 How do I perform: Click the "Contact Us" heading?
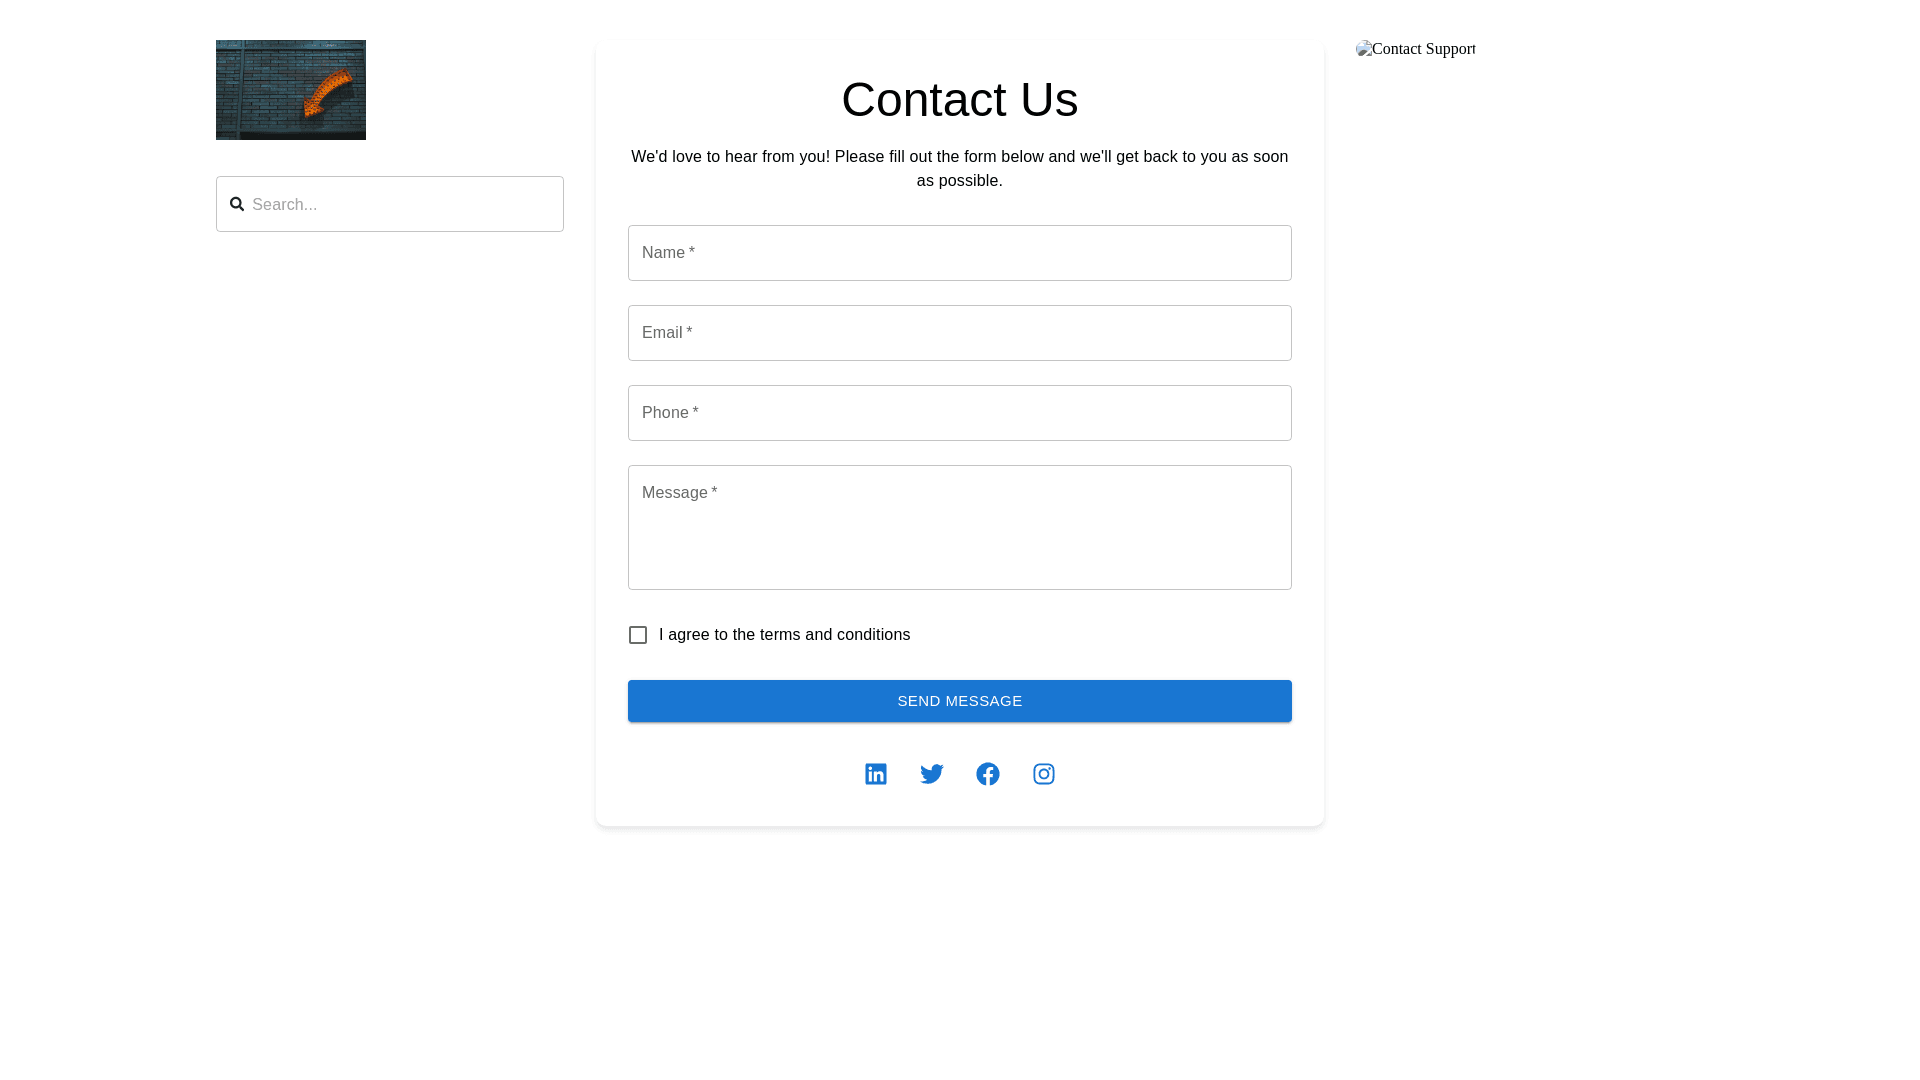[959, 99]
